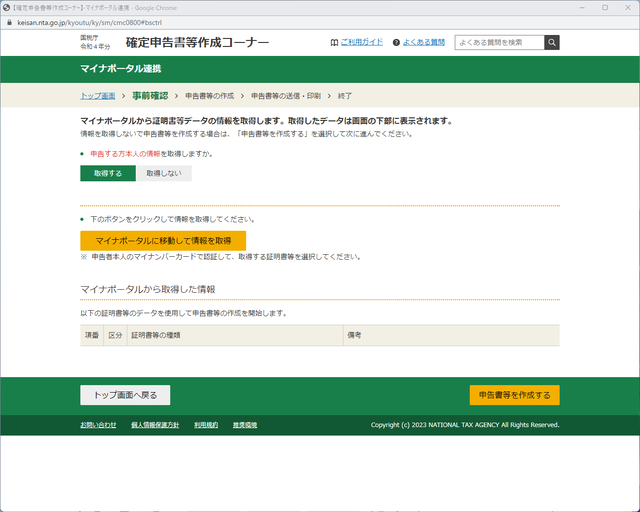640x512 pixels.
Task: Click マイナポータルに移動して情報を取得 button
Action: [163, 240]
